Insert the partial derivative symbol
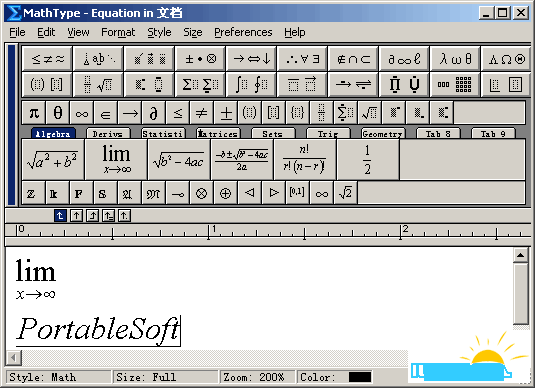This screenshot has height=388, width=535. coord(154,113)
